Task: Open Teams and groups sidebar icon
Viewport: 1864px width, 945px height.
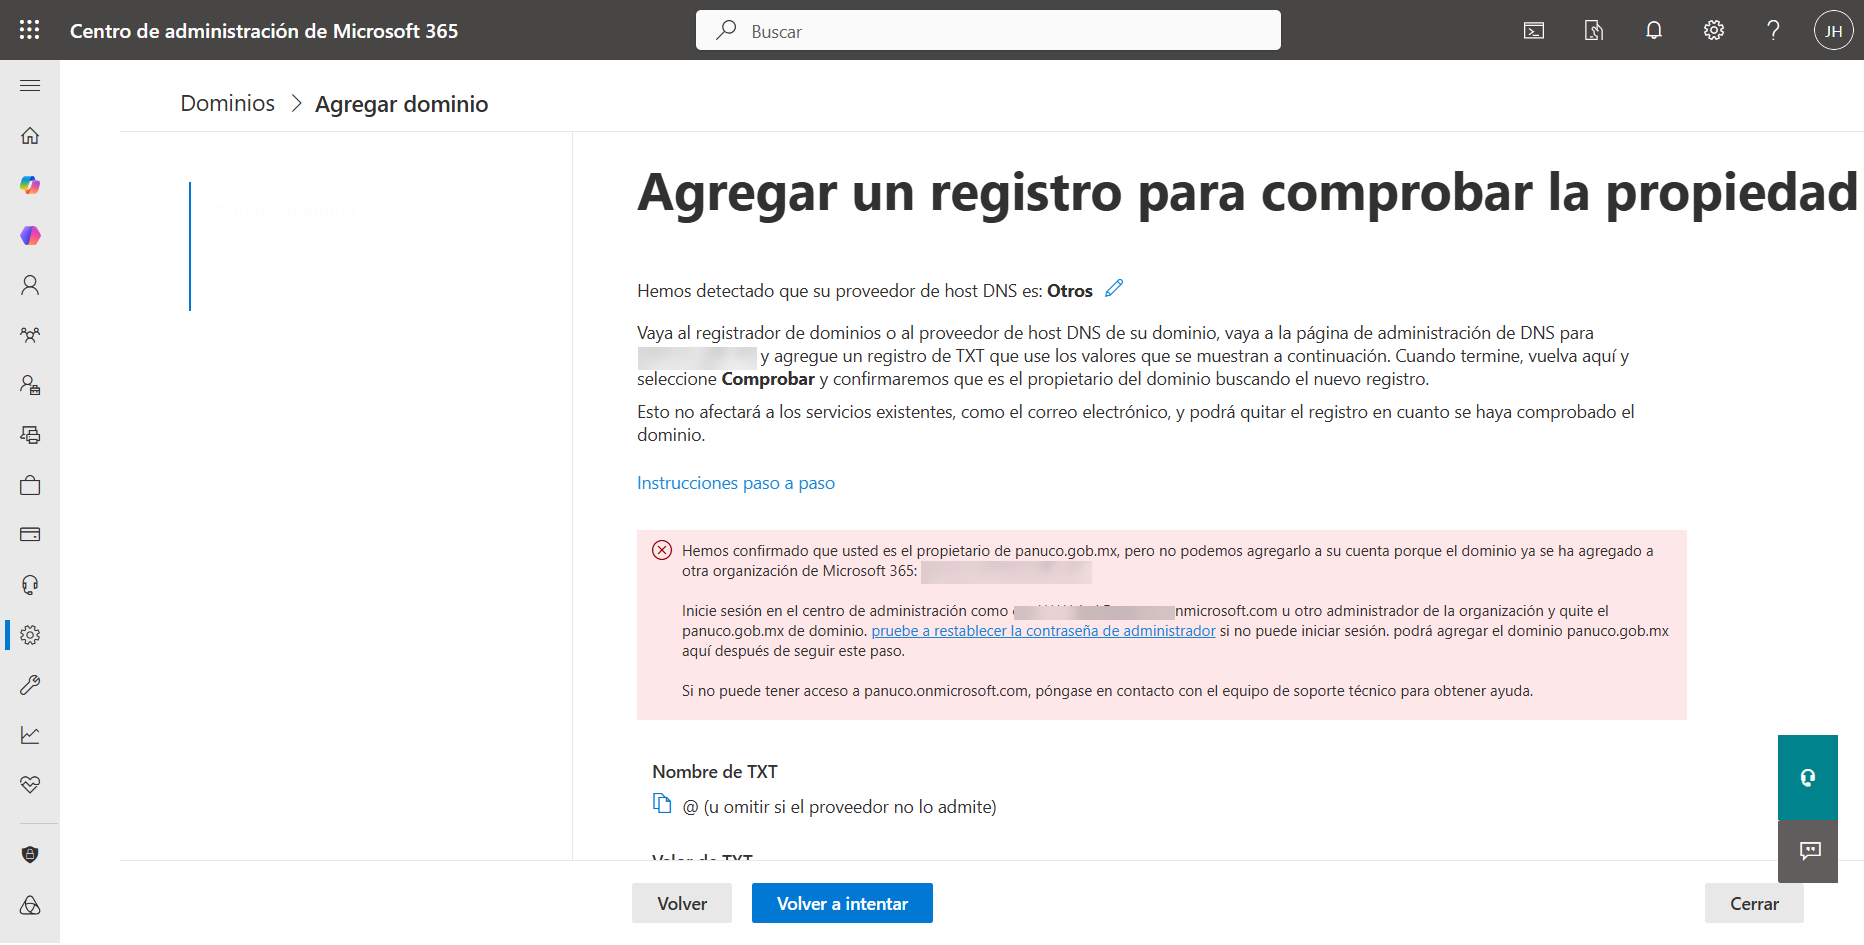Action: tap(30, 335)
